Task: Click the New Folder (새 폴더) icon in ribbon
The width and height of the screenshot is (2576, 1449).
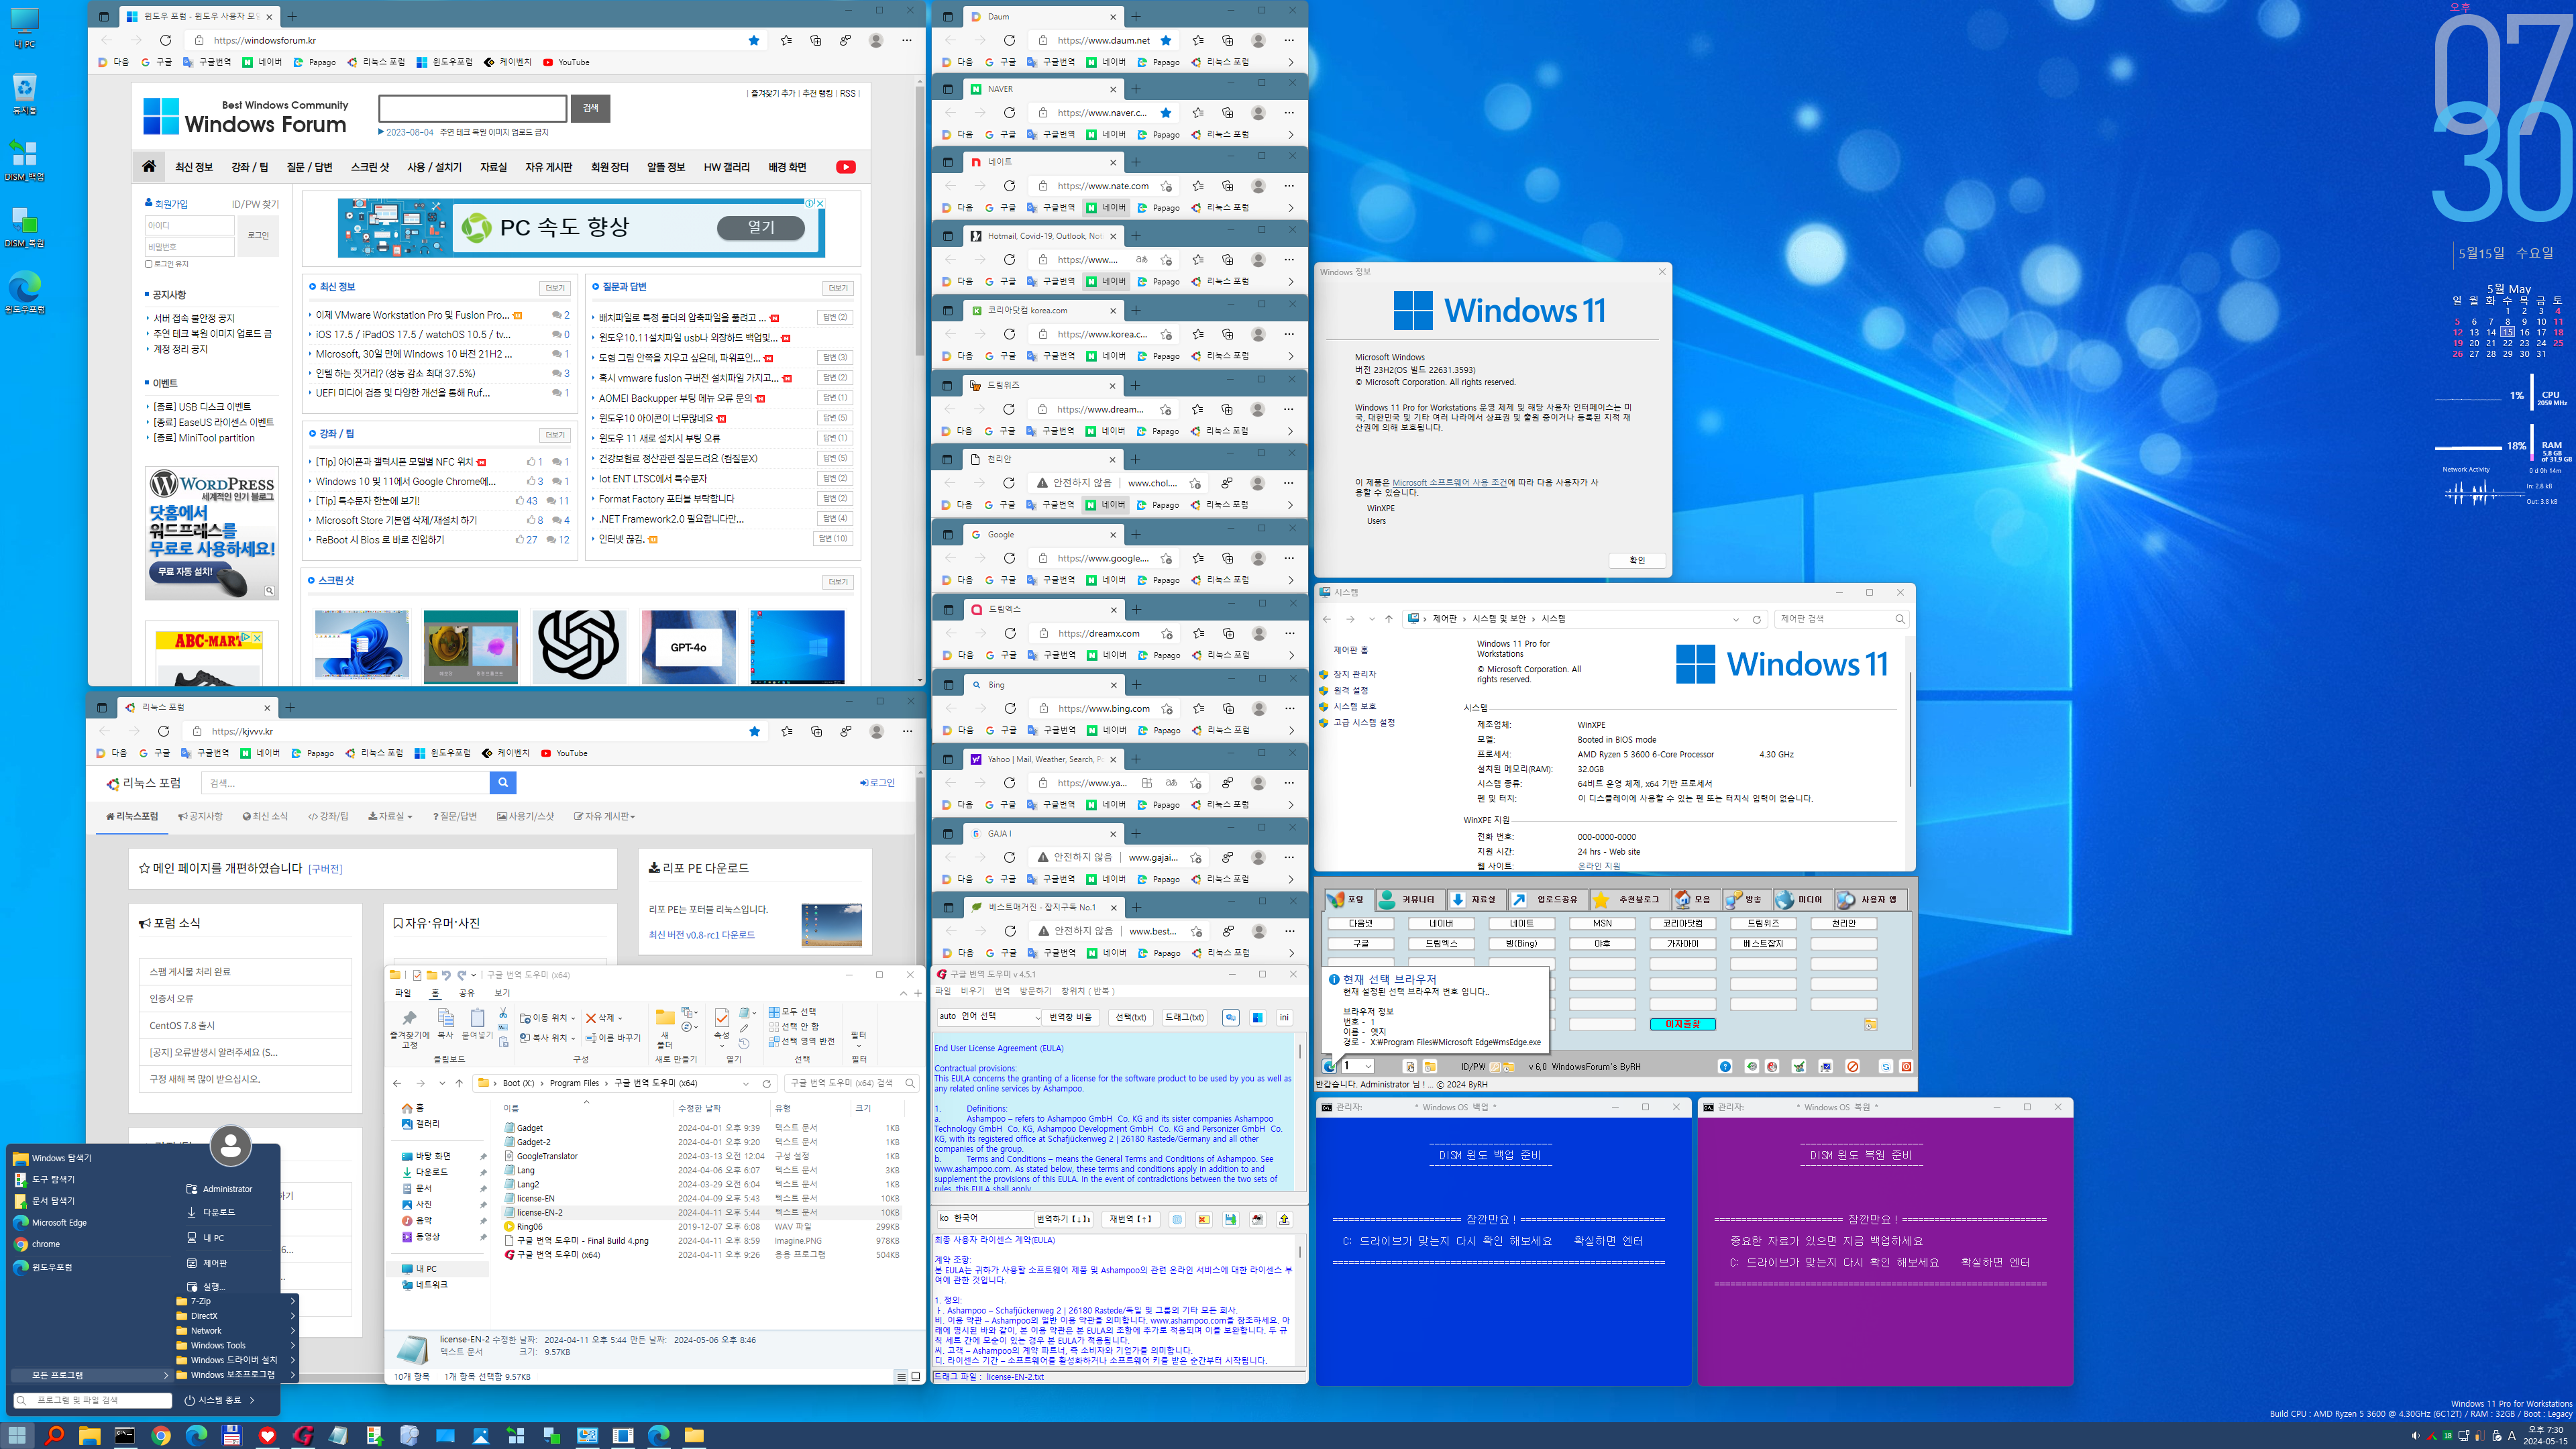Action: [665, 1017]
